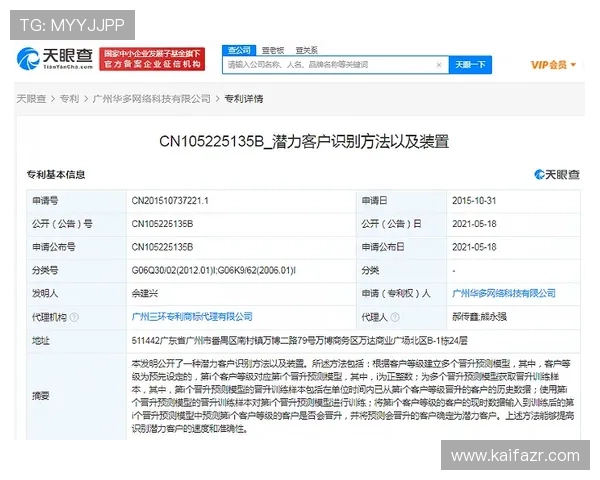Viewport: 600px width, 480px height.
Task: Select the 查公司 search tab
Action: point(239,50)
